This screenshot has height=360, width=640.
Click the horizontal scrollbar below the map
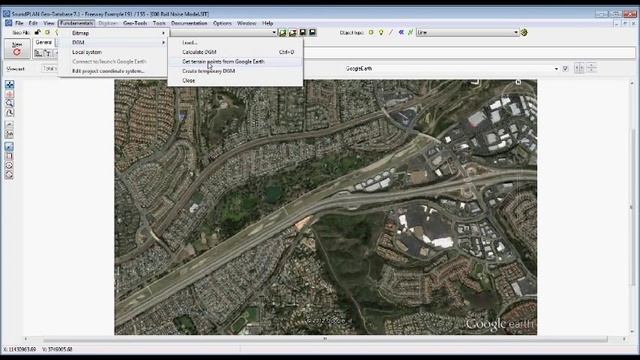[x=325, y=339]
